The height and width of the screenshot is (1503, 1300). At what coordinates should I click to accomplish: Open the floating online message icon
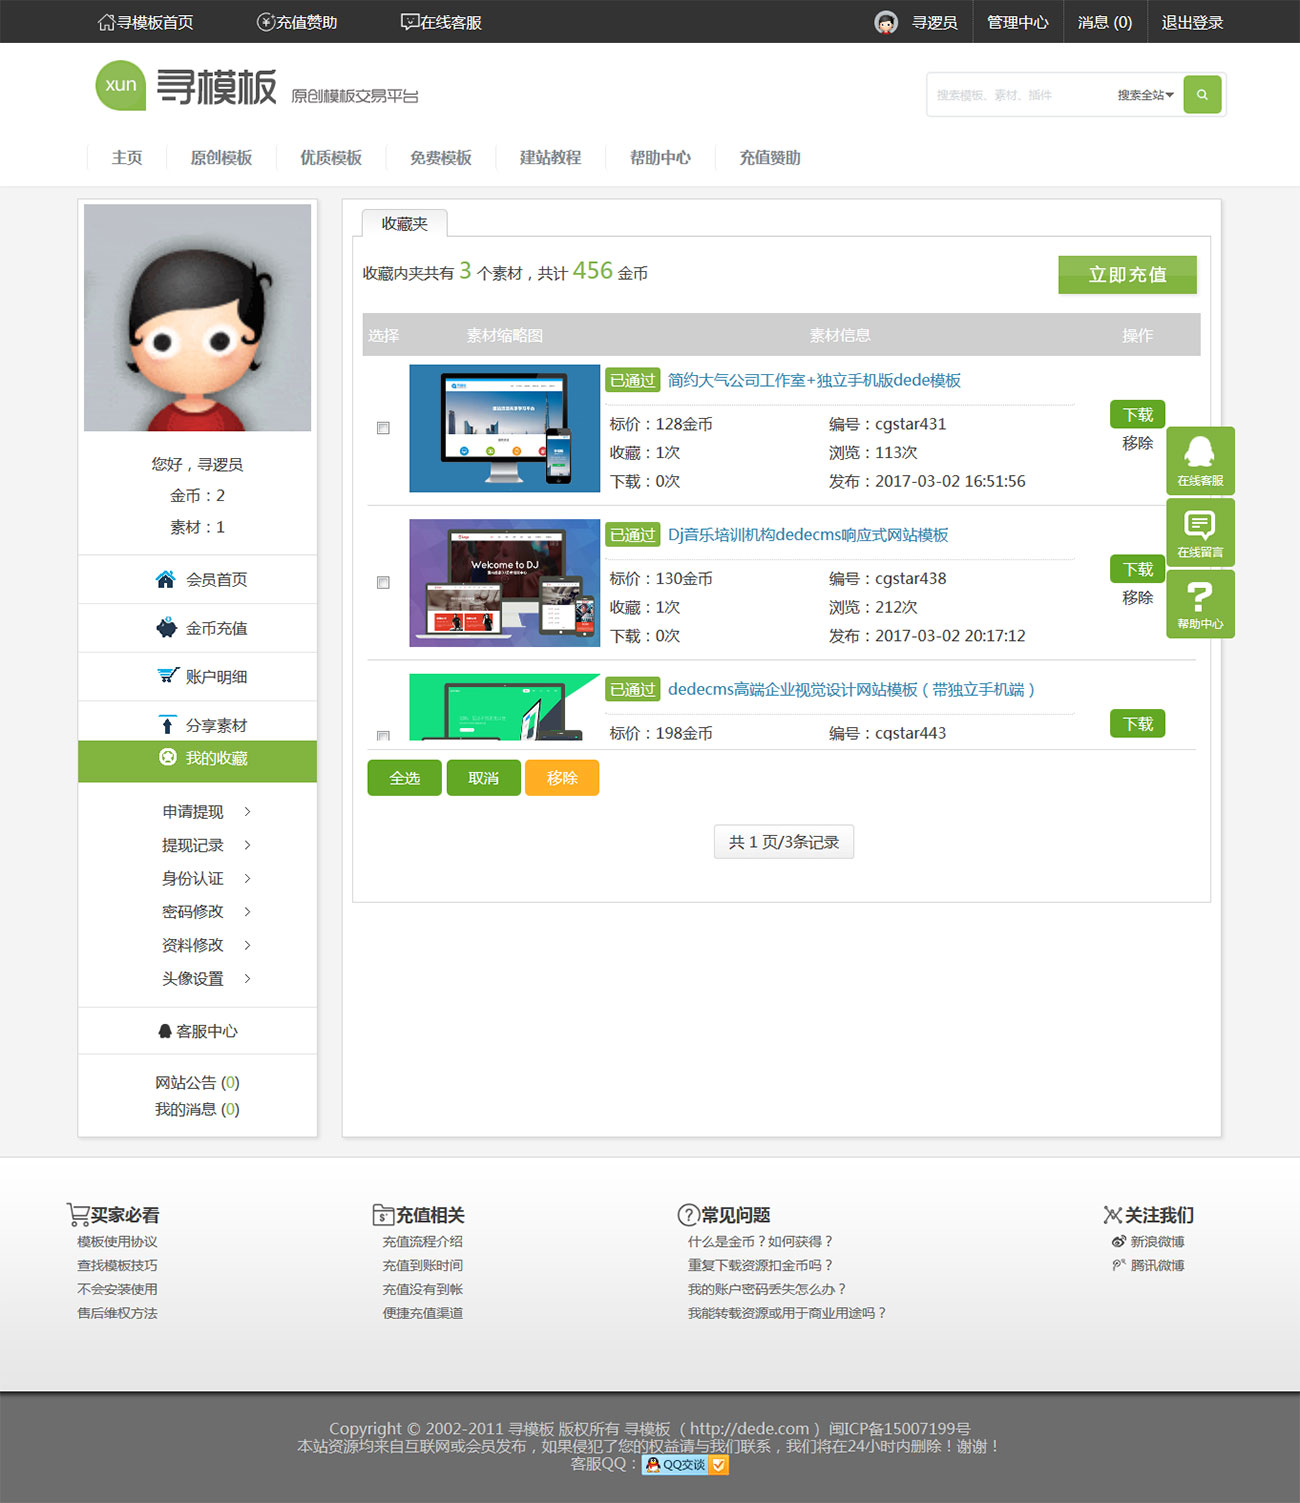(x=1200, y=531)
